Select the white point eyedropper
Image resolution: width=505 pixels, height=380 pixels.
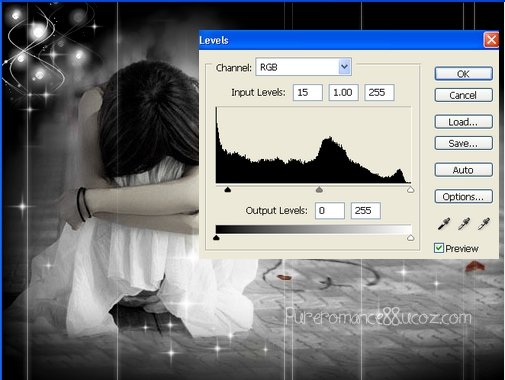[484, 224]
